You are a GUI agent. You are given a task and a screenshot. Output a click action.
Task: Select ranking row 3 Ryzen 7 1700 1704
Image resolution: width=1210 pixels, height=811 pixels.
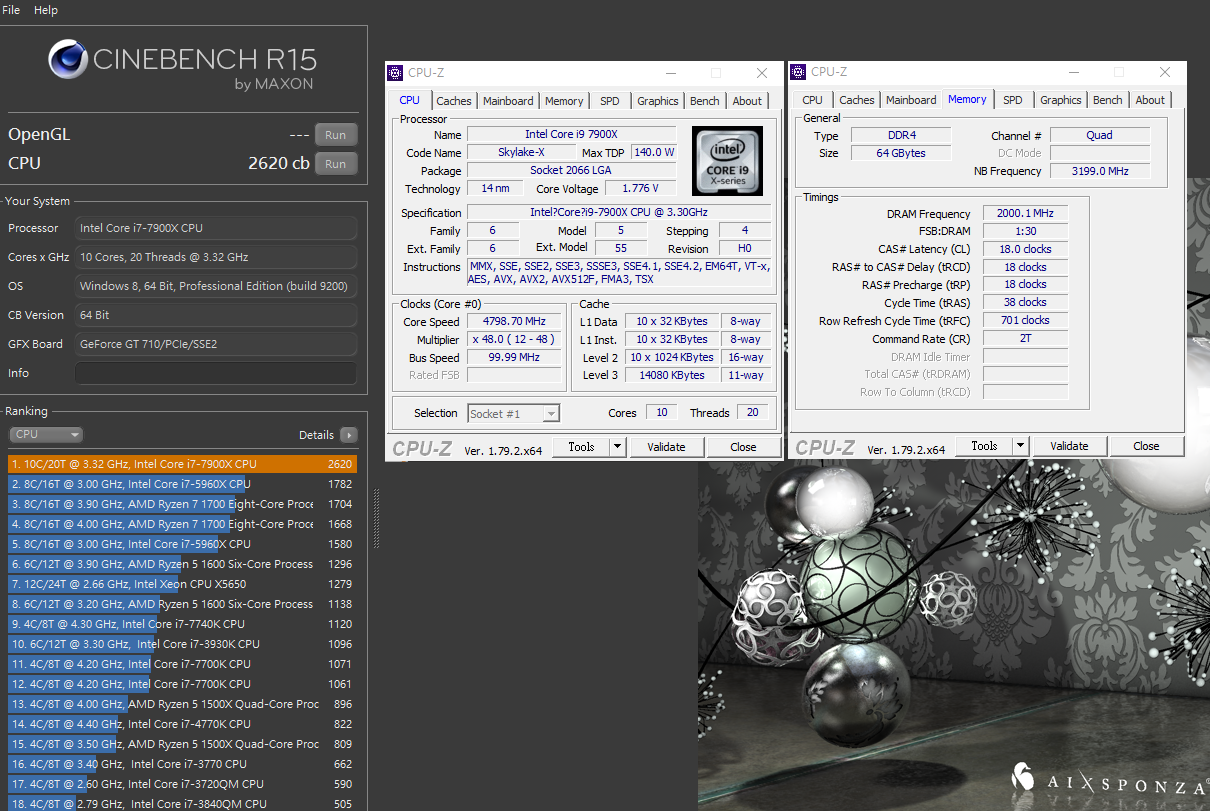pyautogui.click(x=183, y=504)
